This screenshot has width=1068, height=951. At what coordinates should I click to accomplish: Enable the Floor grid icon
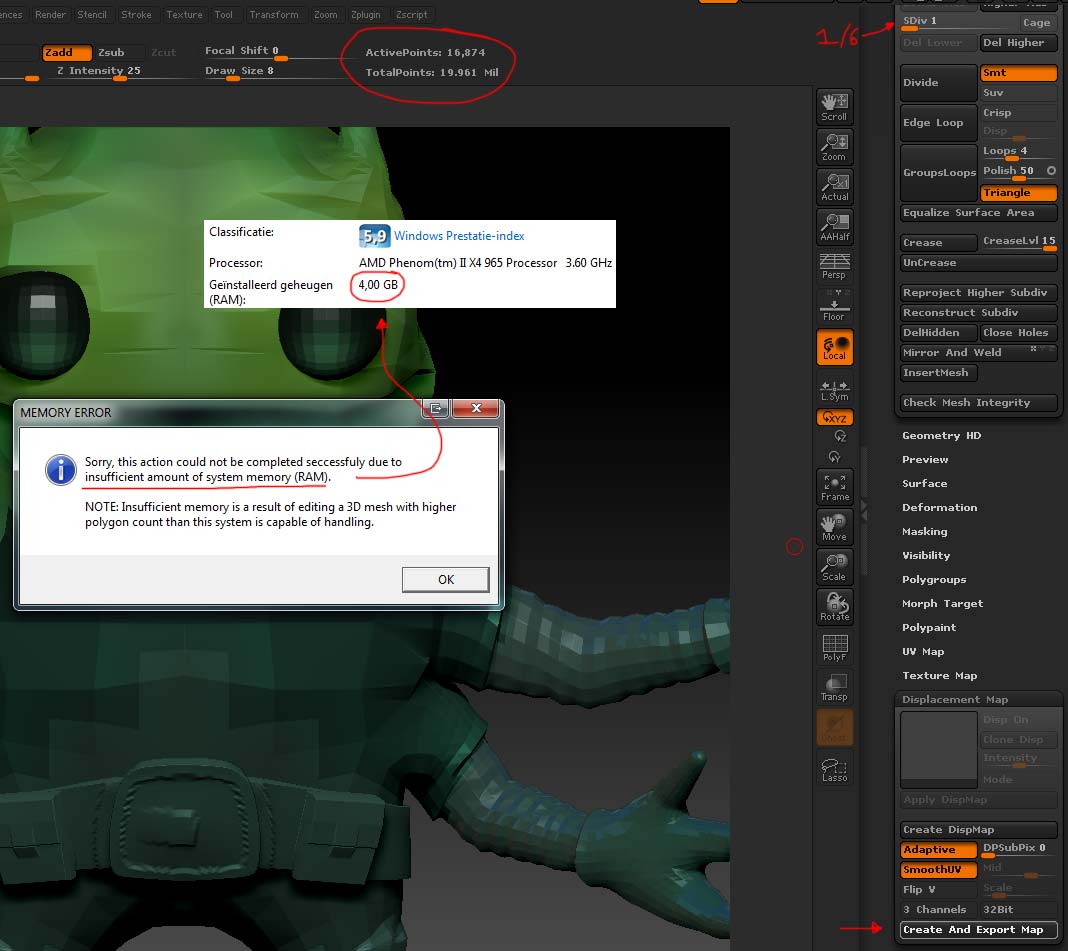(x=834, y=303)
